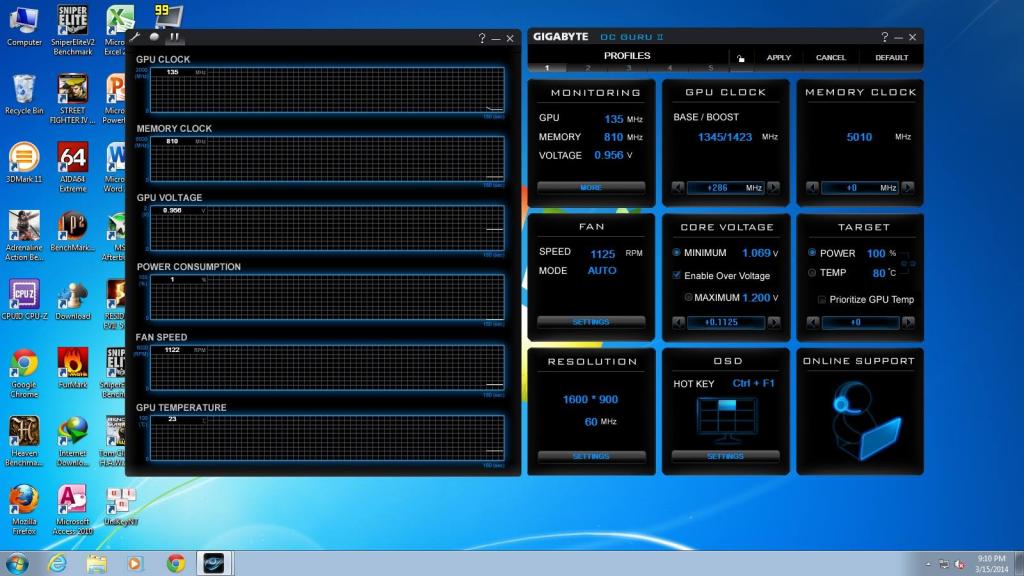The image size is (1024, 576).
Task: Open Resolution SETTINGS button
Action: pyautogui.click(x=591, y=456)
